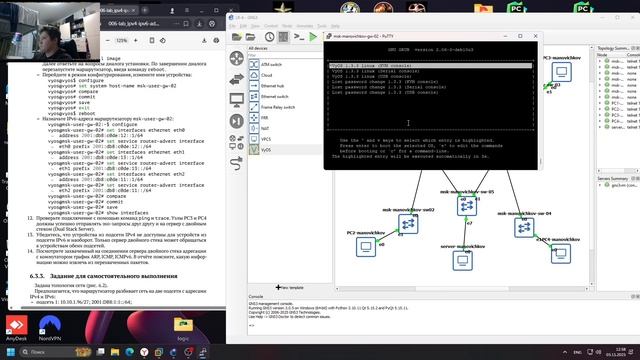Toggle show interface labels toolbar icon

[283, 37]
